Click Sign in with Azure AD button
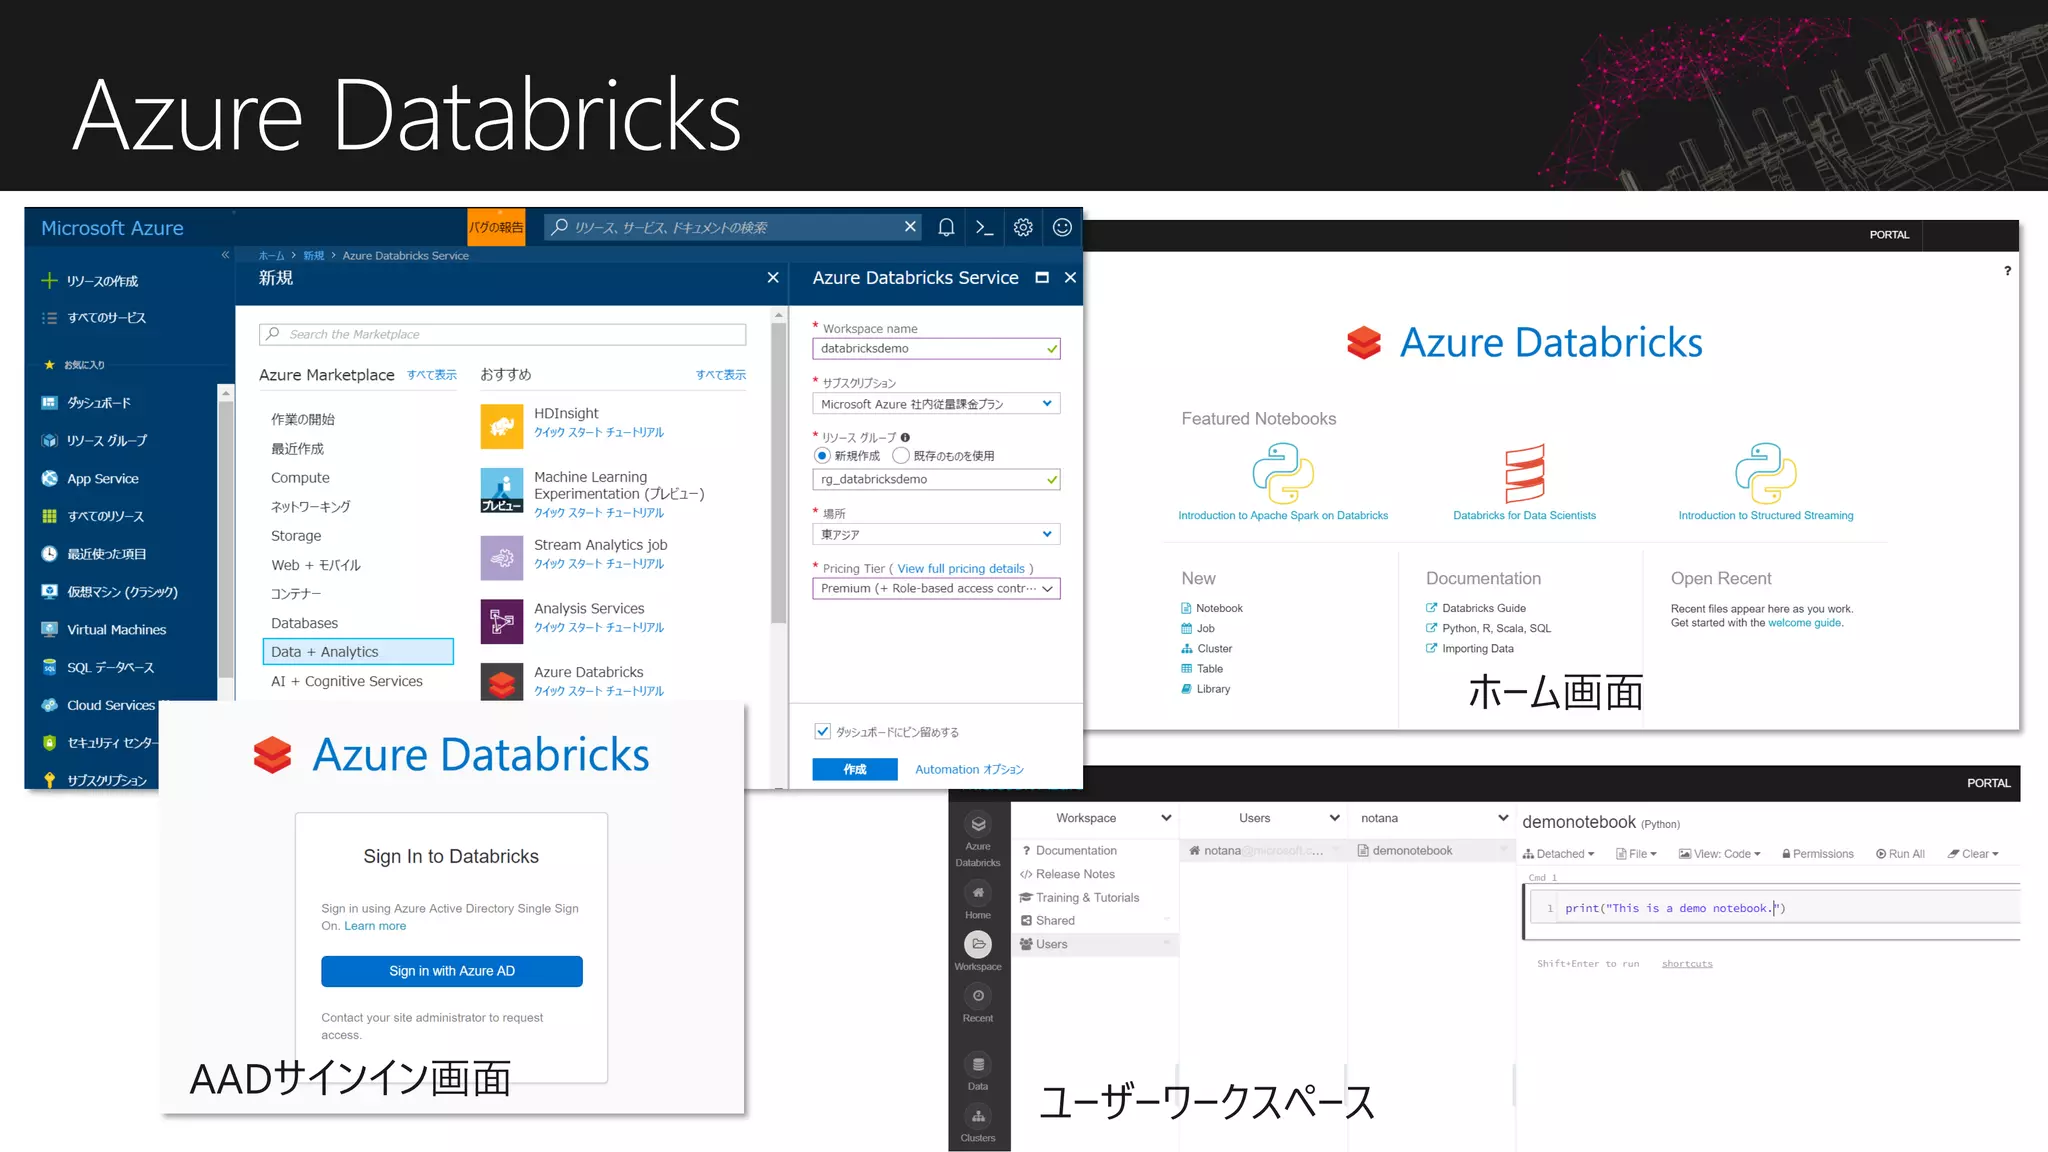 452,971
